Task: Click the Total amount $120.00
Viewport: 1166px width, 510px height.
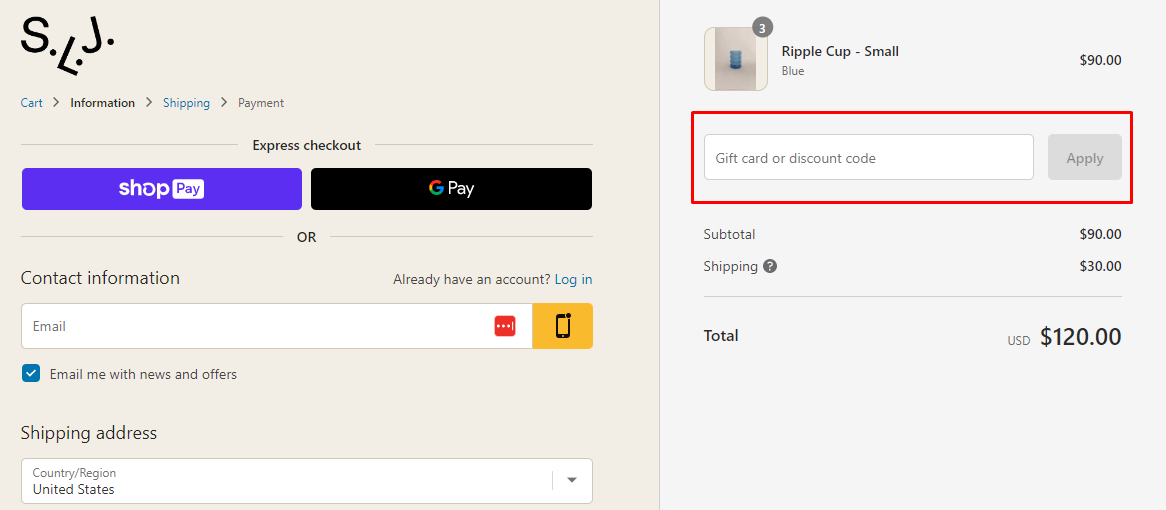Action: tap(1080, 337)
